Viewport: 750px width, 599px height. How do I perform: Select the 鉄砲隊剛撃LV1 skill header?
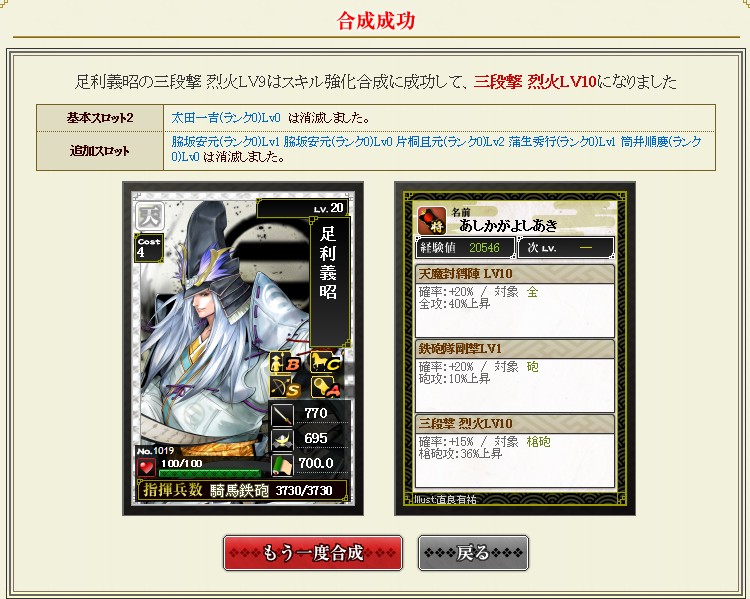pos(515,349)
